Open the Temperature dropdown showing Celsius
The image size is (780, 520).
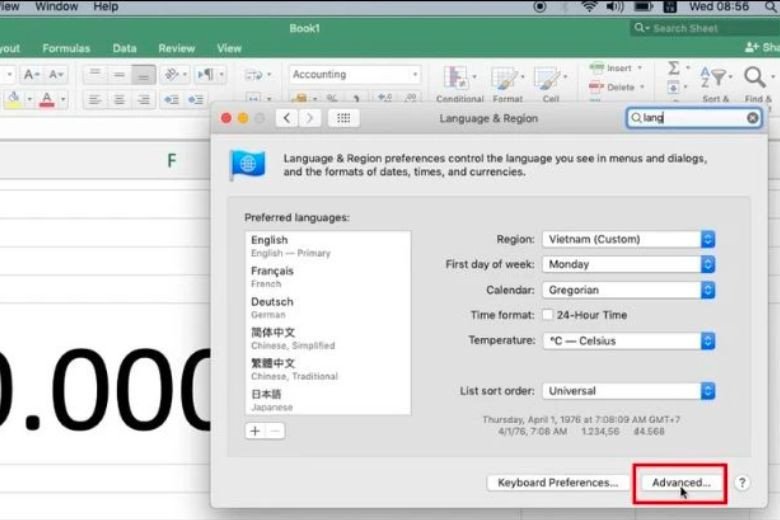[629, 341]
